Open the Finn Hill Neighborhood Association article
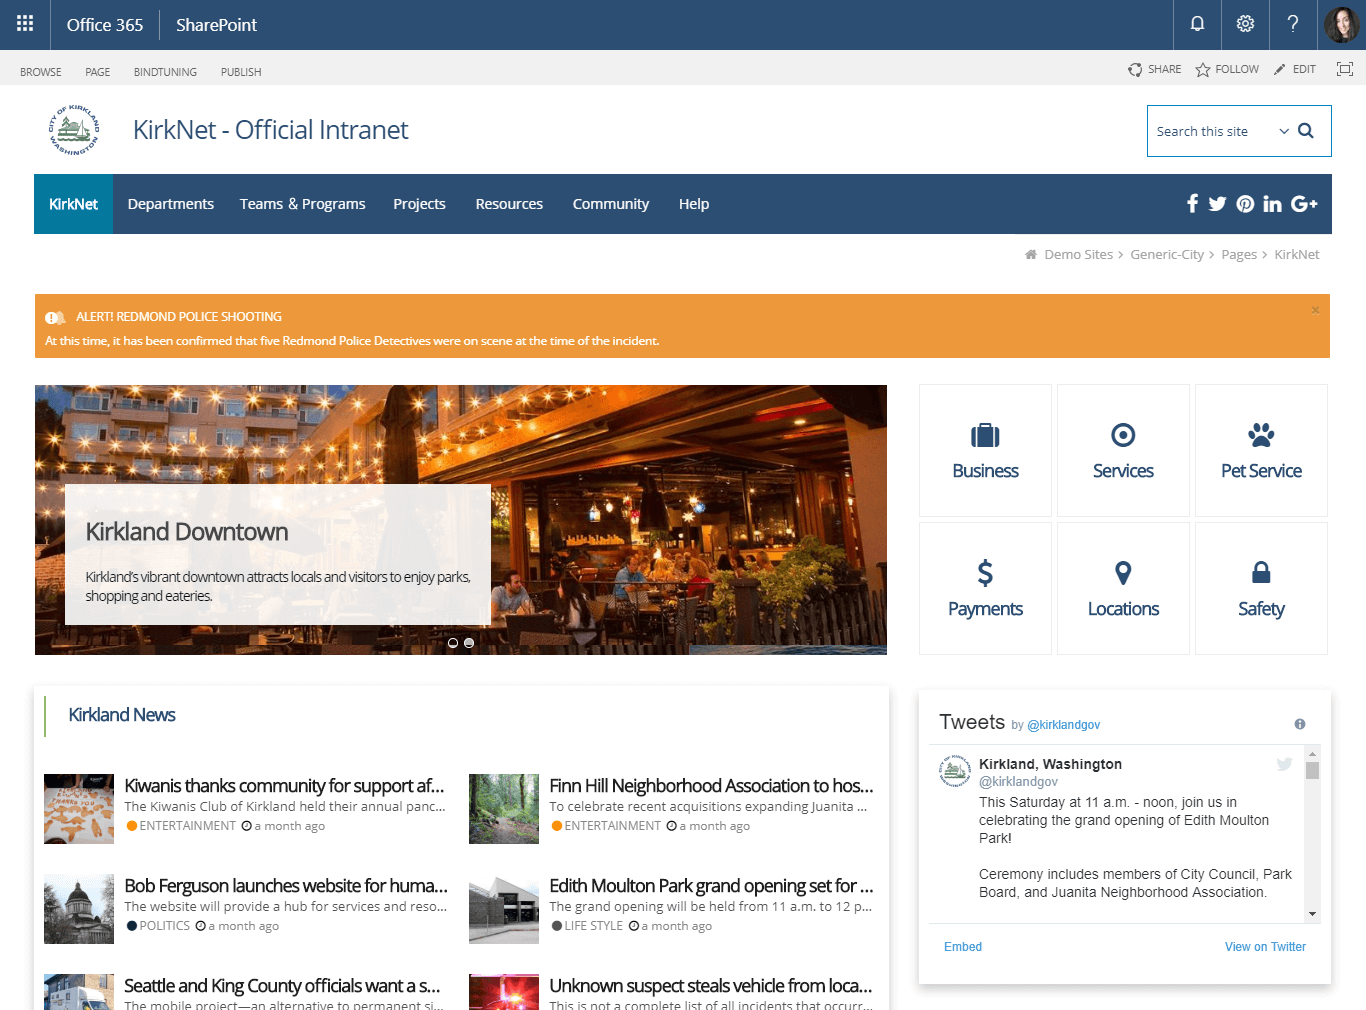The image size is (1366, 1010). (711, 786)
